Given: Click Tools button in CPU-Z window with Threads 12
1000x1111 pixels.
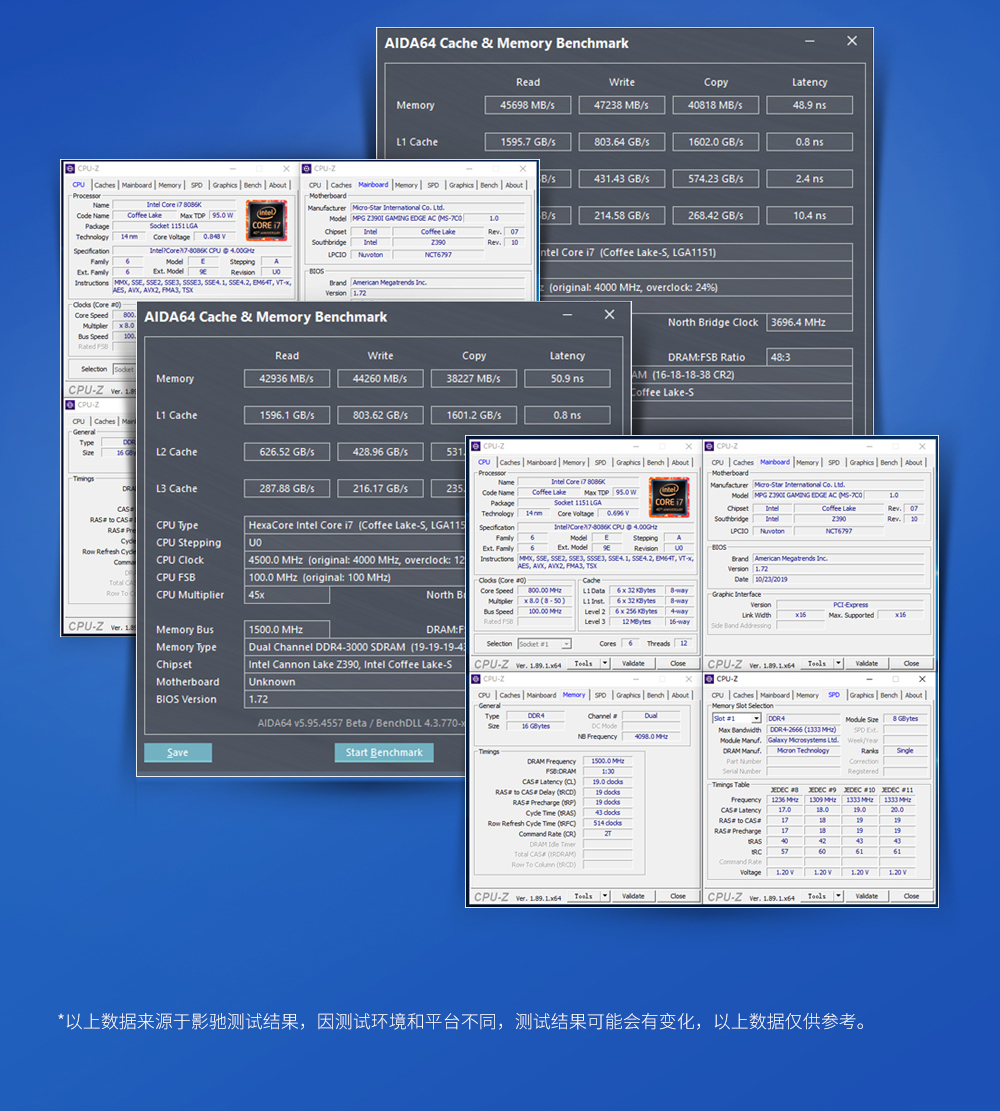Looking at the screenshot, I should pos(583,664).
